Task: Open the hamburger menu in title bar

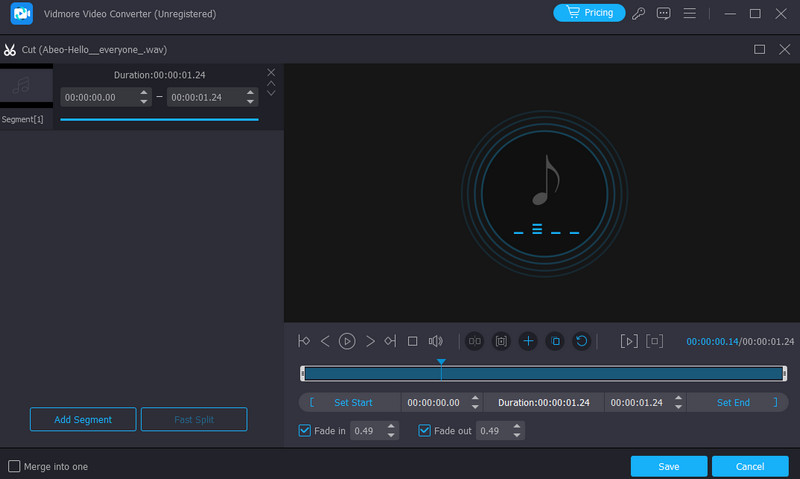Action: (x=689, y=14)
